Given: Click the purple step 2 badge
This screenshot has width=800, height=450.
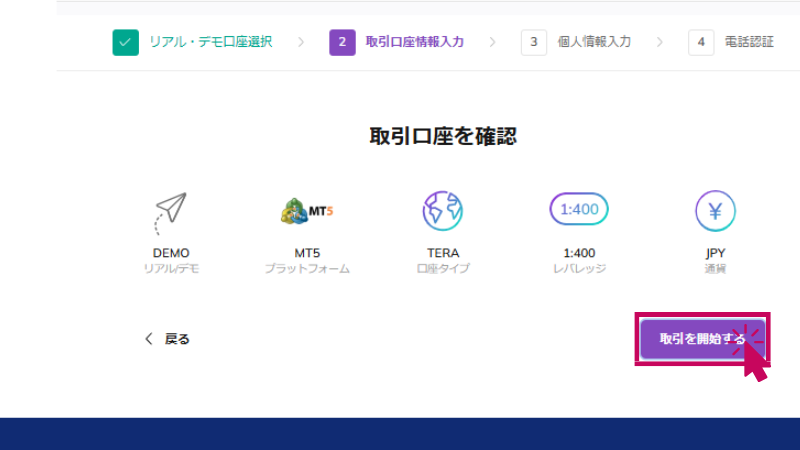Looking at the screenshot, I should coord(342,42).
